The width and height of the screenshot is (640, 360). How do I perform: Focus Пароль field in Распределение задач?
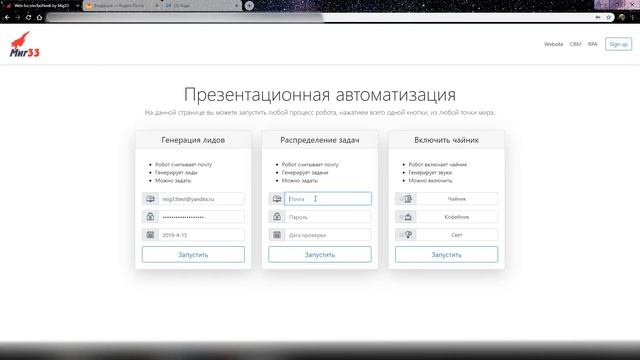click(328, 217)
